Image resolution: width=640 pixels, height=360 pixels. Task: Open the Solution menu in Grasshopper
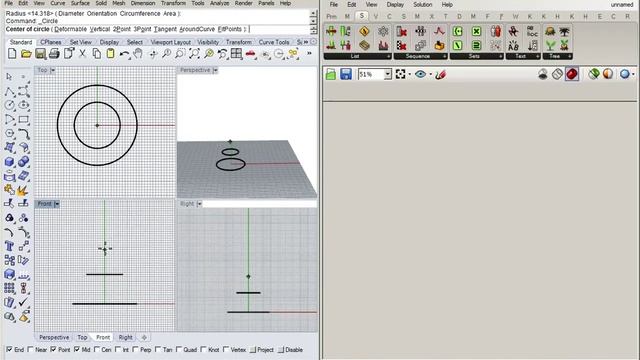tap(422, 4)
